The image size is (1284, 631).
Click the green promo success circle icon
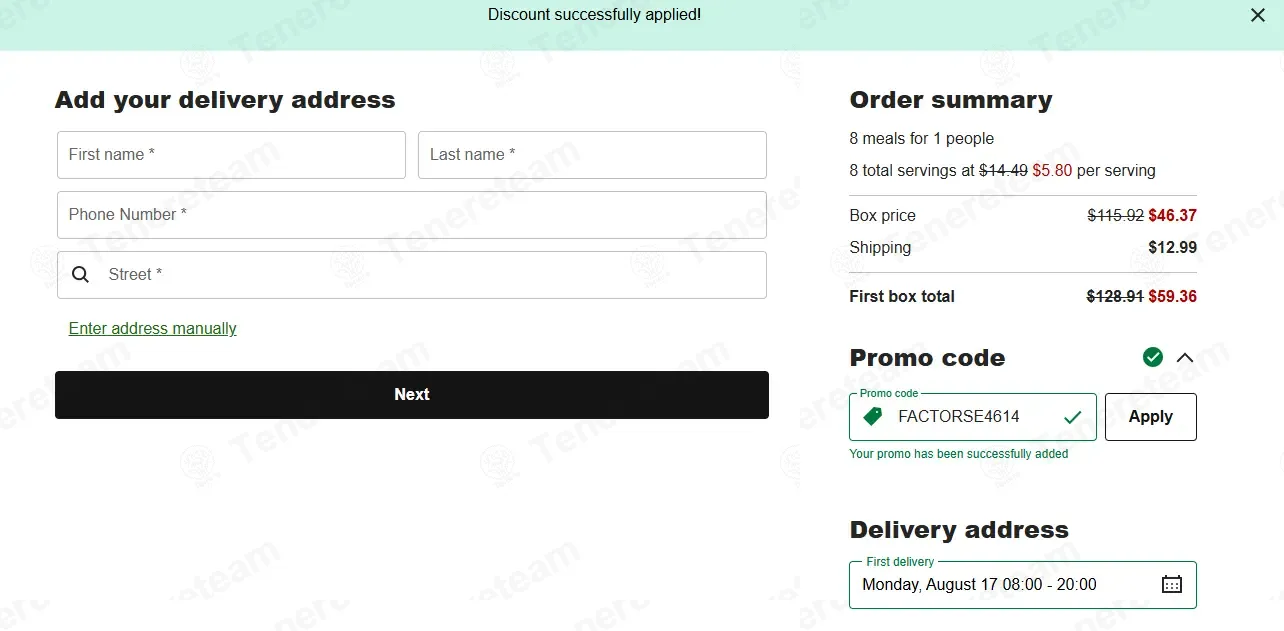[x=1153, y=357]
